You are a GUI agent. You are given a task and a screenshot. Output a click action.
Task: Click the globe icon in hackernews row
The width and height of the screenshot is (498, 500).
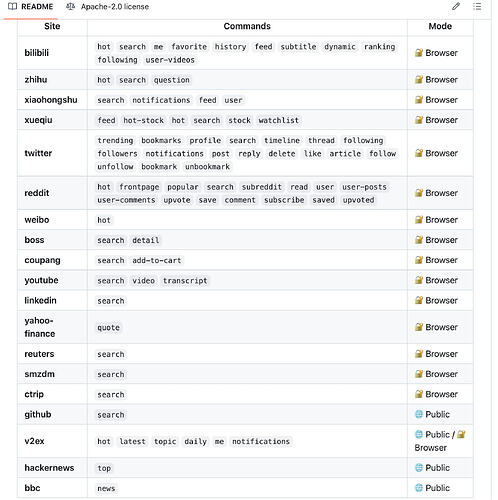(419, 468)
